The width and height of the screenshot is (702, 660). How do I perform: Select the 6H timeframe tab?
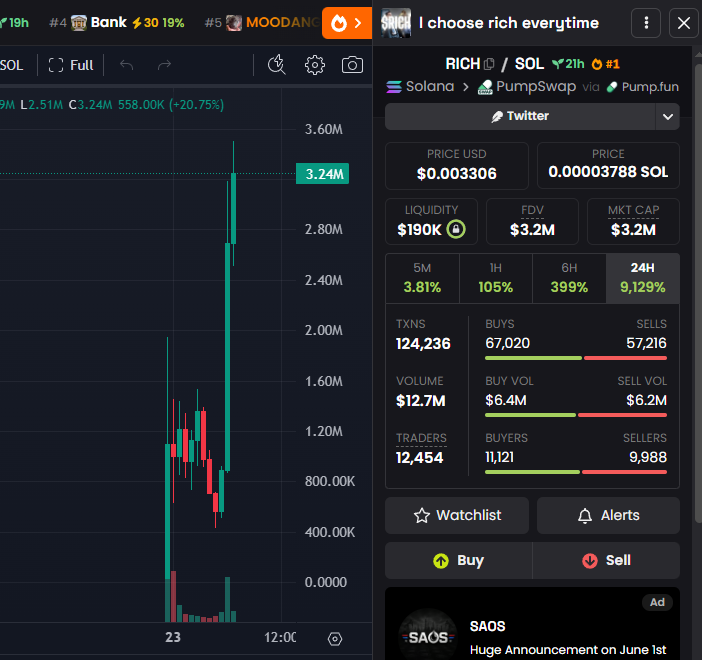(569, 279)
